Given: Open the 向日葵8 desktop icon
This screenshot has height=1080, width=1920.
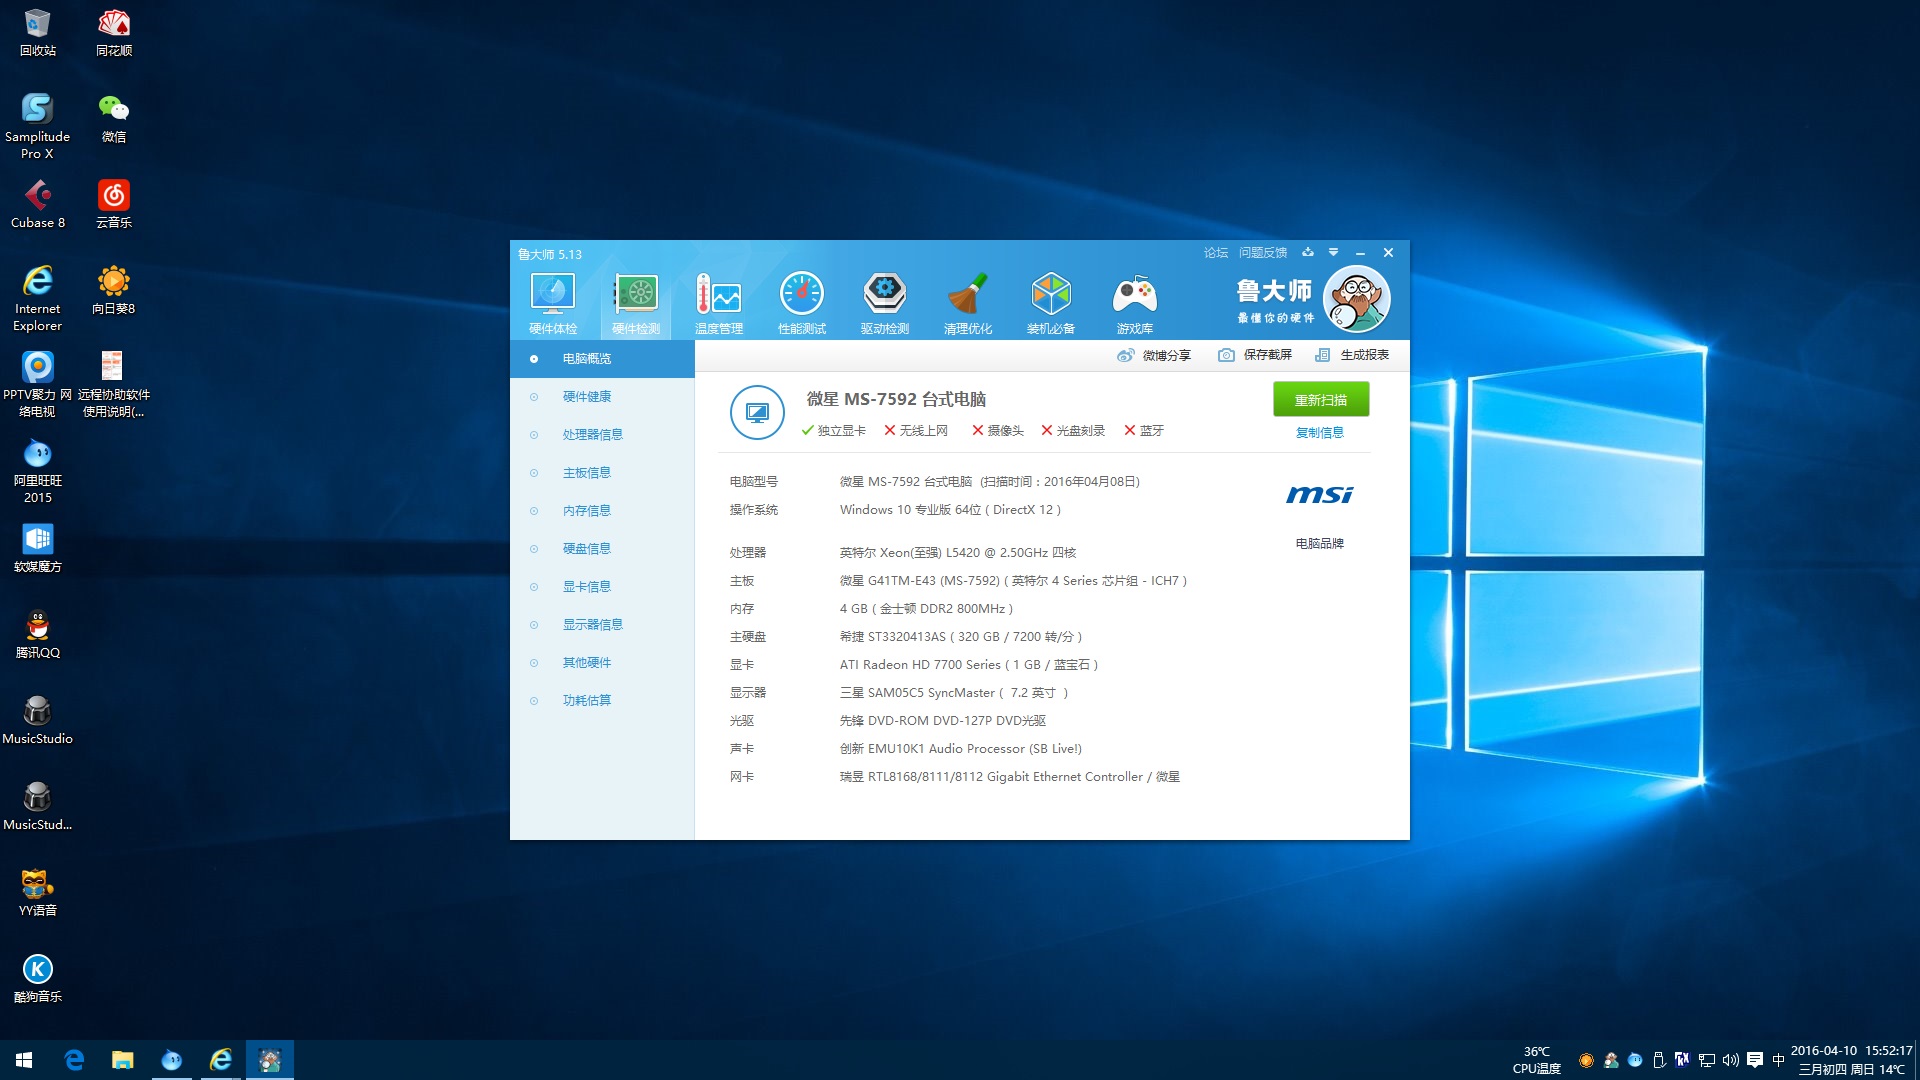Looking at the screenshot, I should point(114,291).
